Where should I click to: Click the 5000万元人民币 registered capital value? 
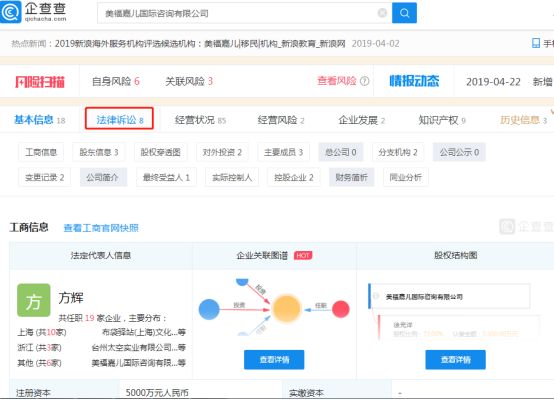[x=157, y=393]
